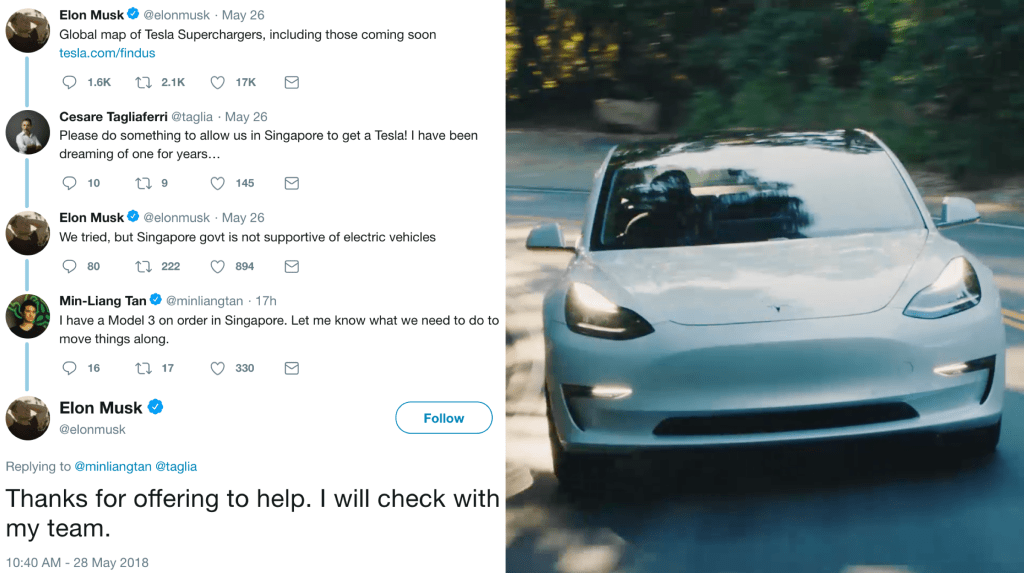Like the tweet with 17K likes
This screenshot has width=1024, height=573.
click(217, 82)
